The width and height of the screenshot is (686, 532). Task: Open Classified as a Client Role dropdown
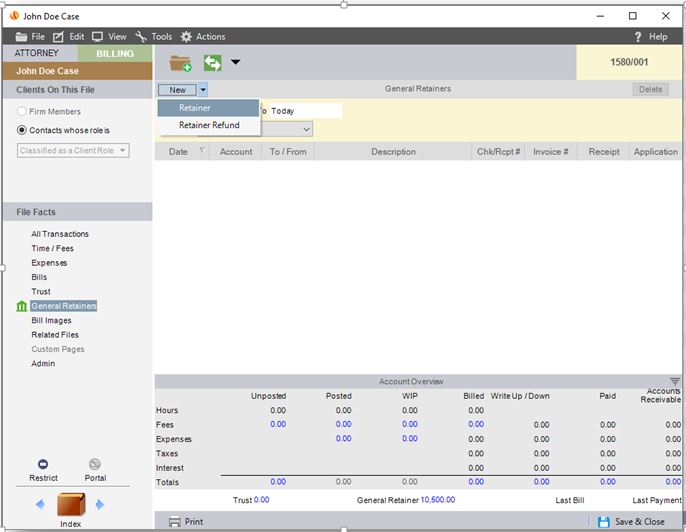pyautogui.click(x=73, y=150)
